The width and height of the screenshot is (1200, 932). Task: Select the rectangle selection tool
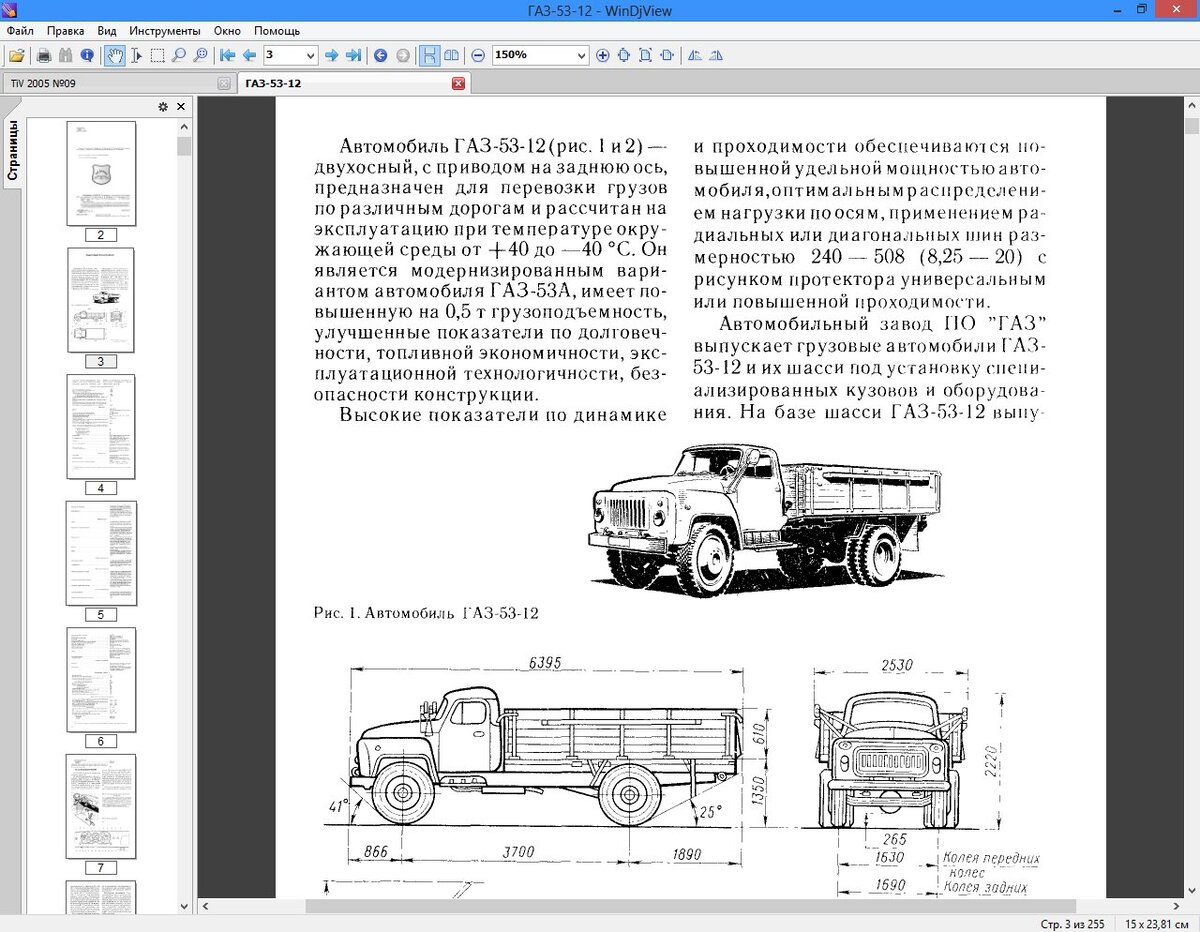(157, 56)
